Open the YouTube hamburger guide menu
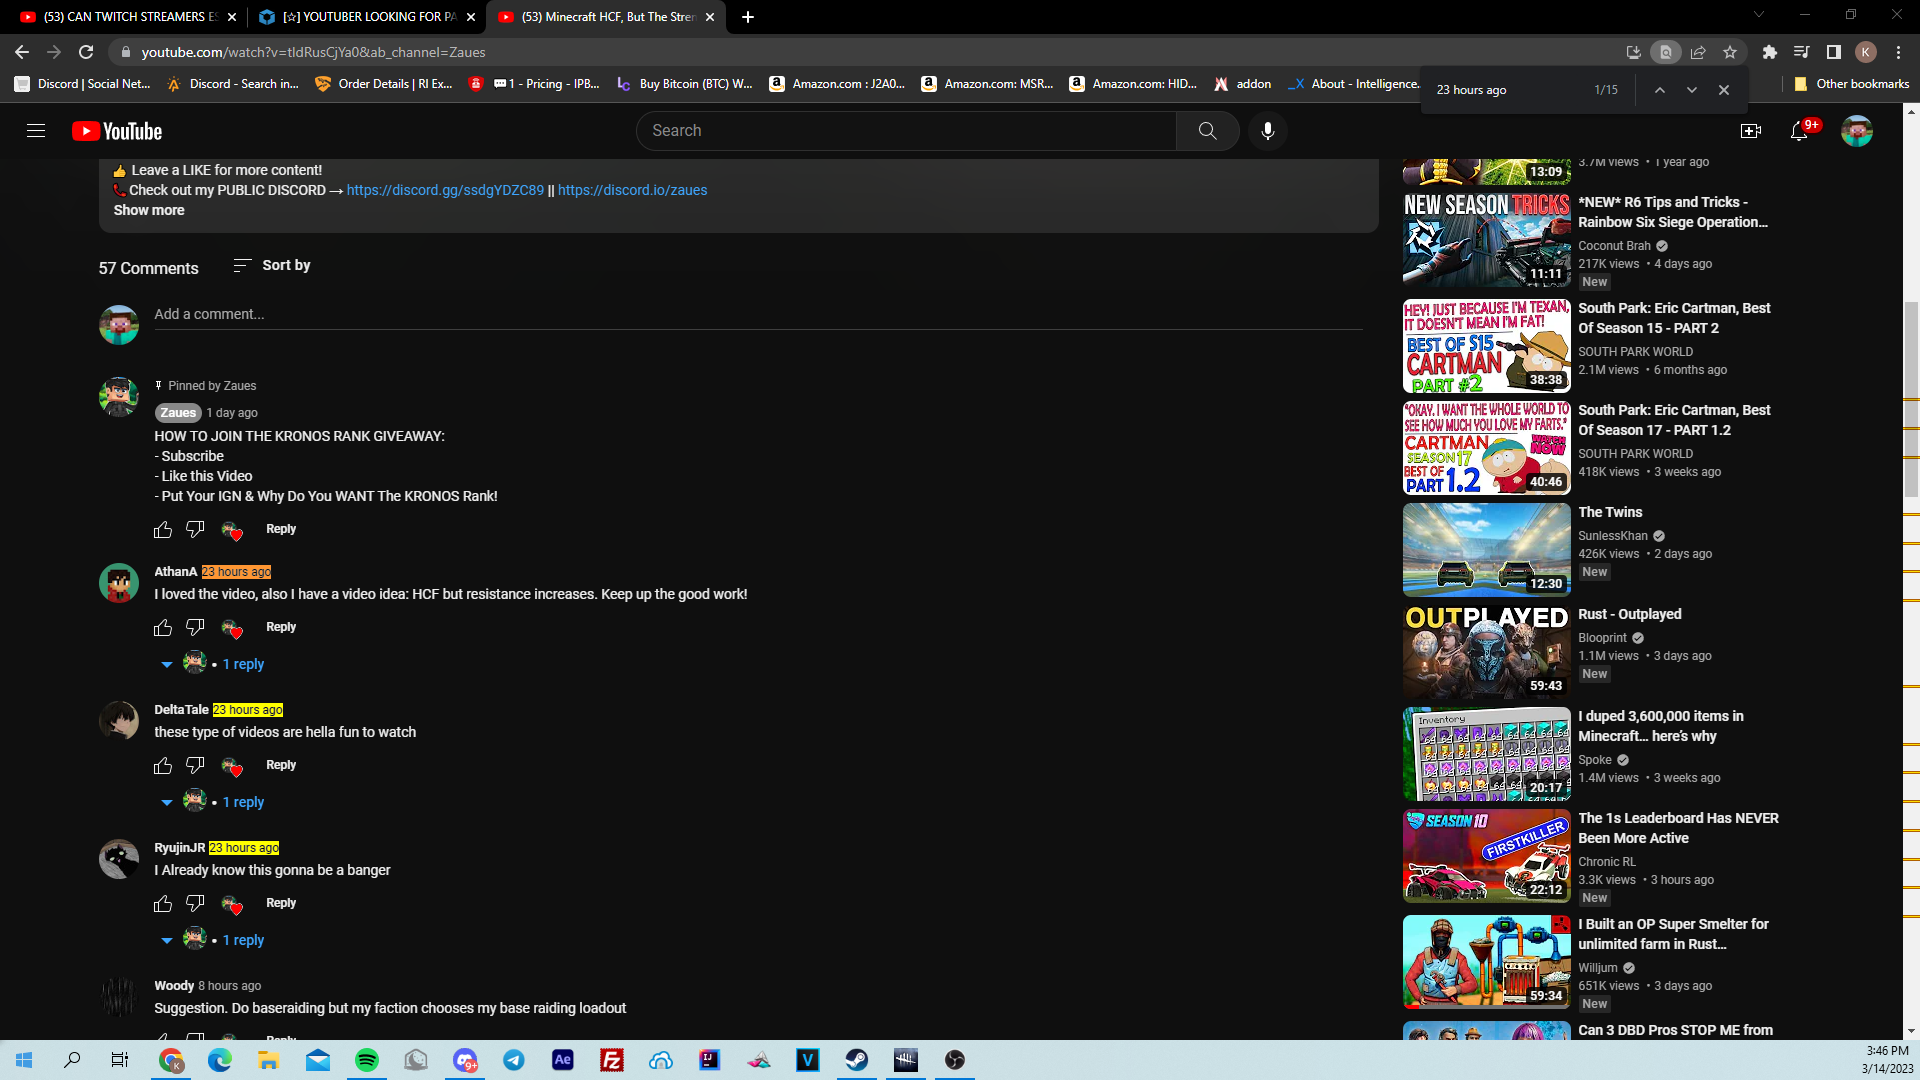Image resolution: width=1920 pixels, height=1080 pixels. click(36, 131)
